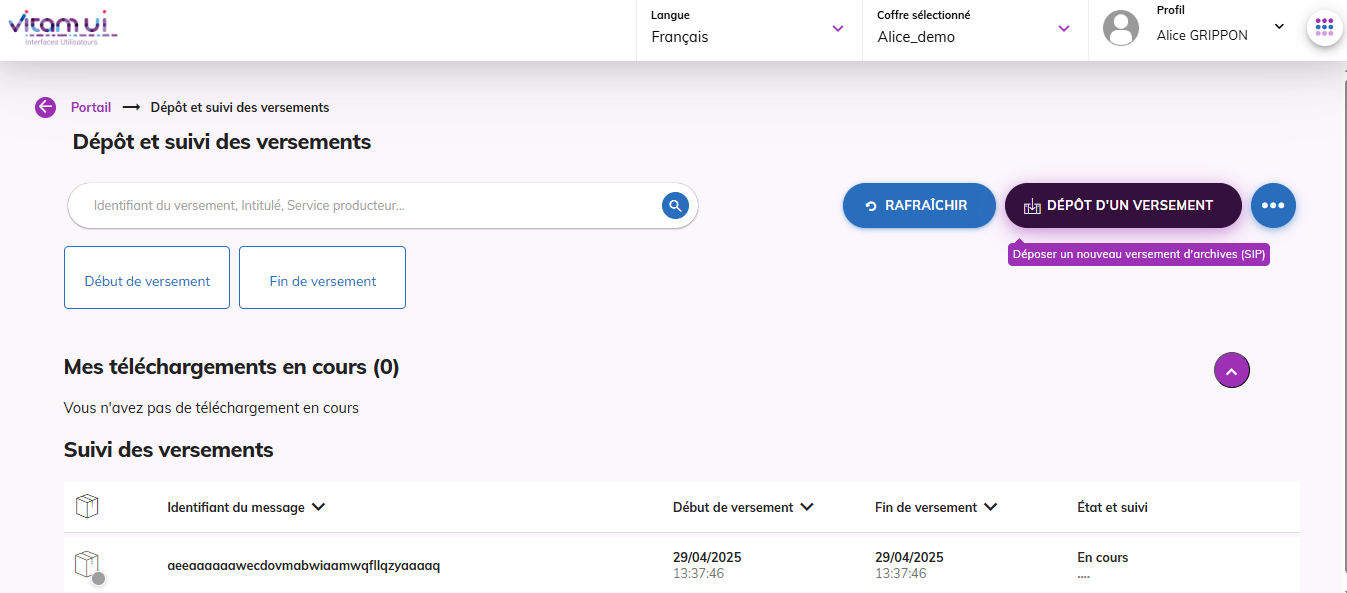This screenshot has width=1347, height=593.
Task: Click the versement search input field
Action: click(370, 206)
